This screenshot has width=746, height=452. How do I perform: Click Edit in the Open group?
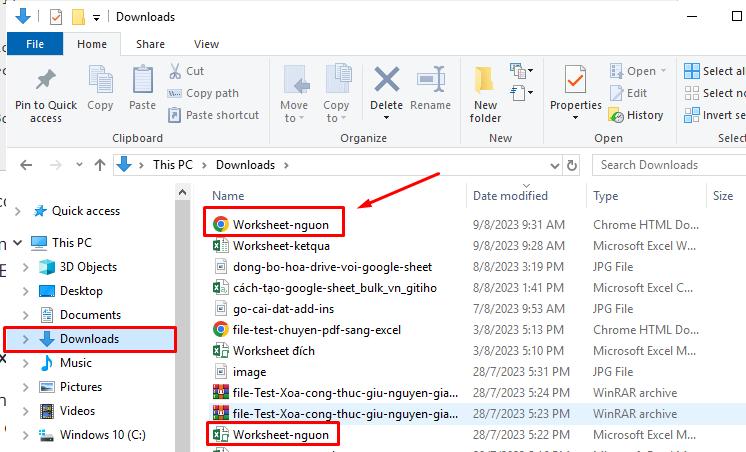628,93
